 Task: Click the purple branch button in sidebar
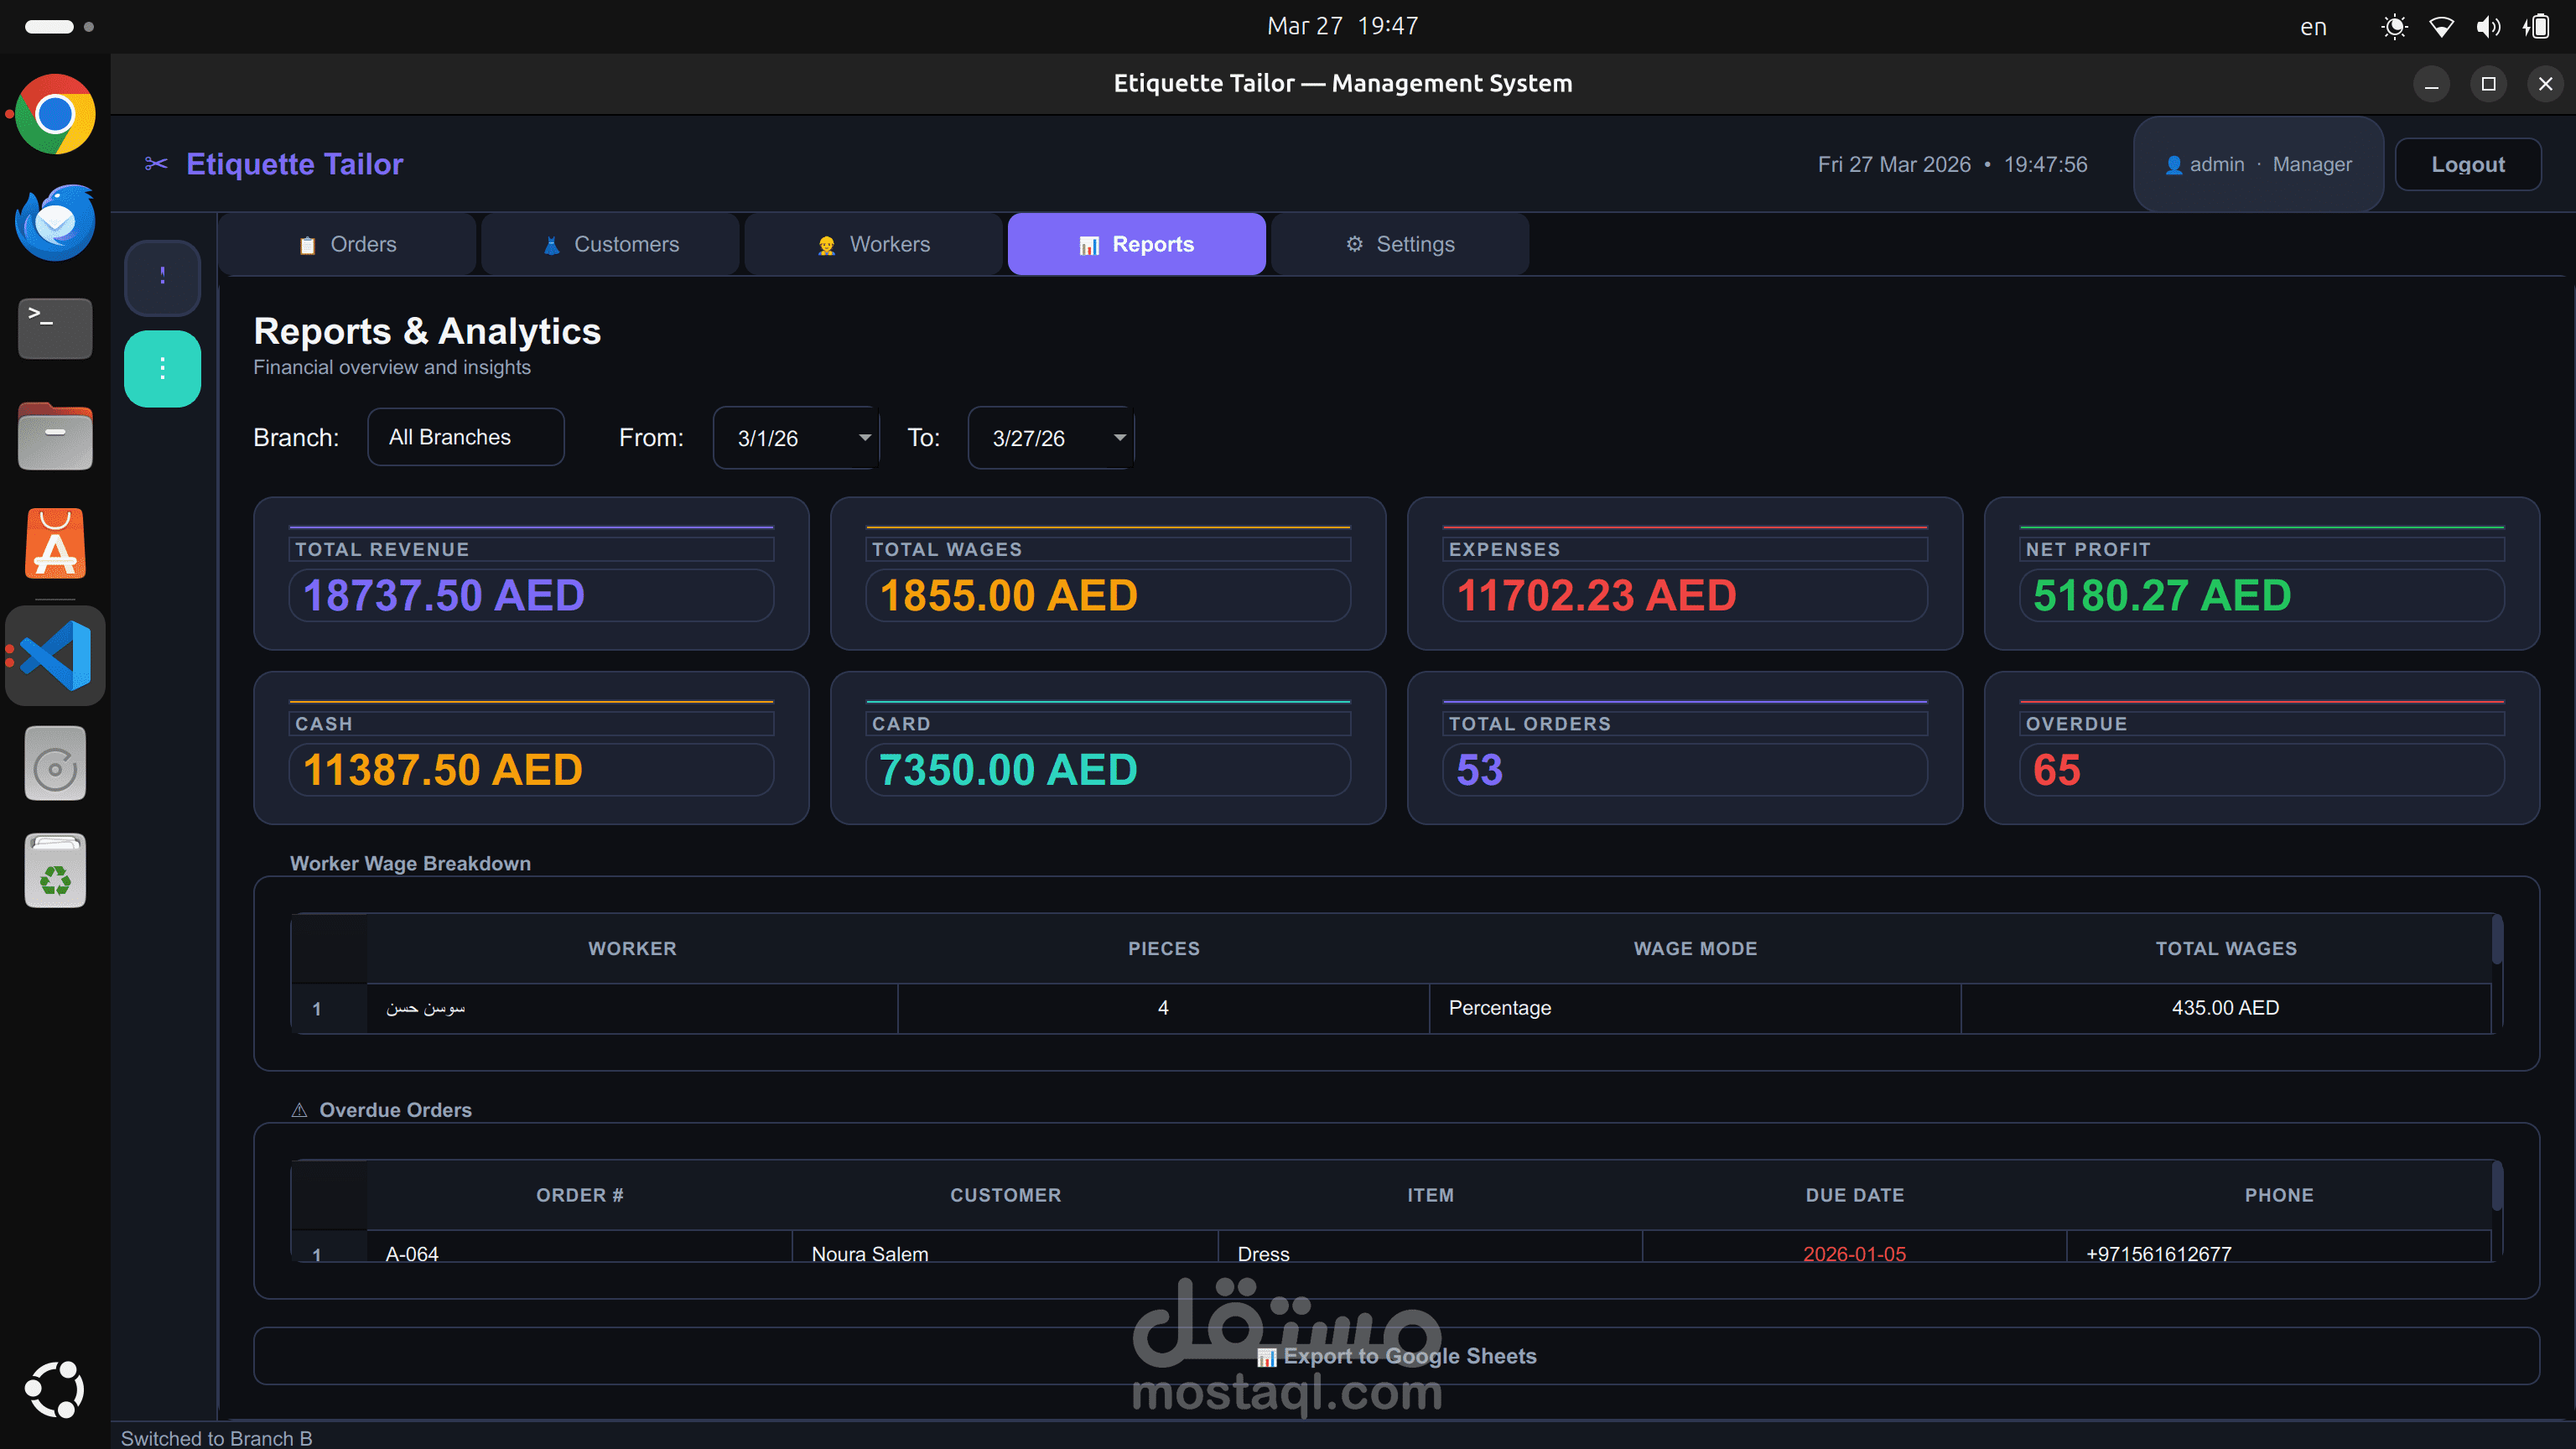tap(162, 276)
